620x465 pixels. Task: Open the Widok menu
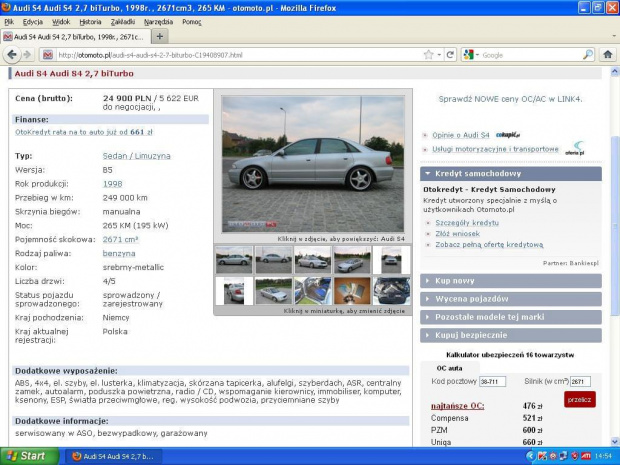(x=61, y=22)
